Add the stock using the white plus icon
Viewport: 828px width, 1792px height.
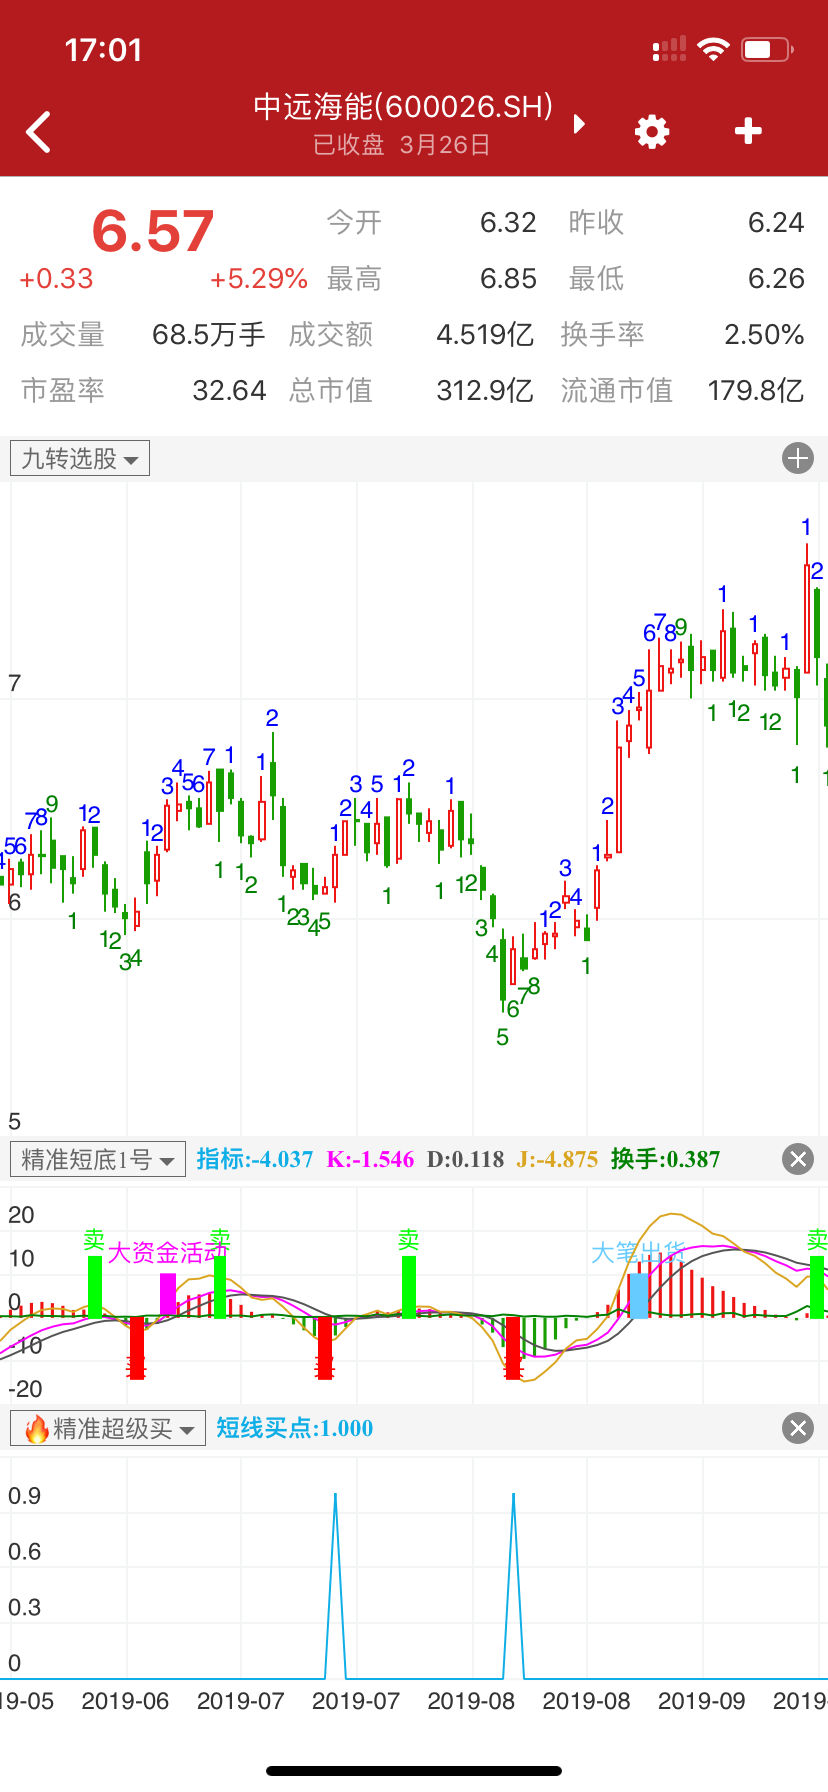click(x=748, y=131)
